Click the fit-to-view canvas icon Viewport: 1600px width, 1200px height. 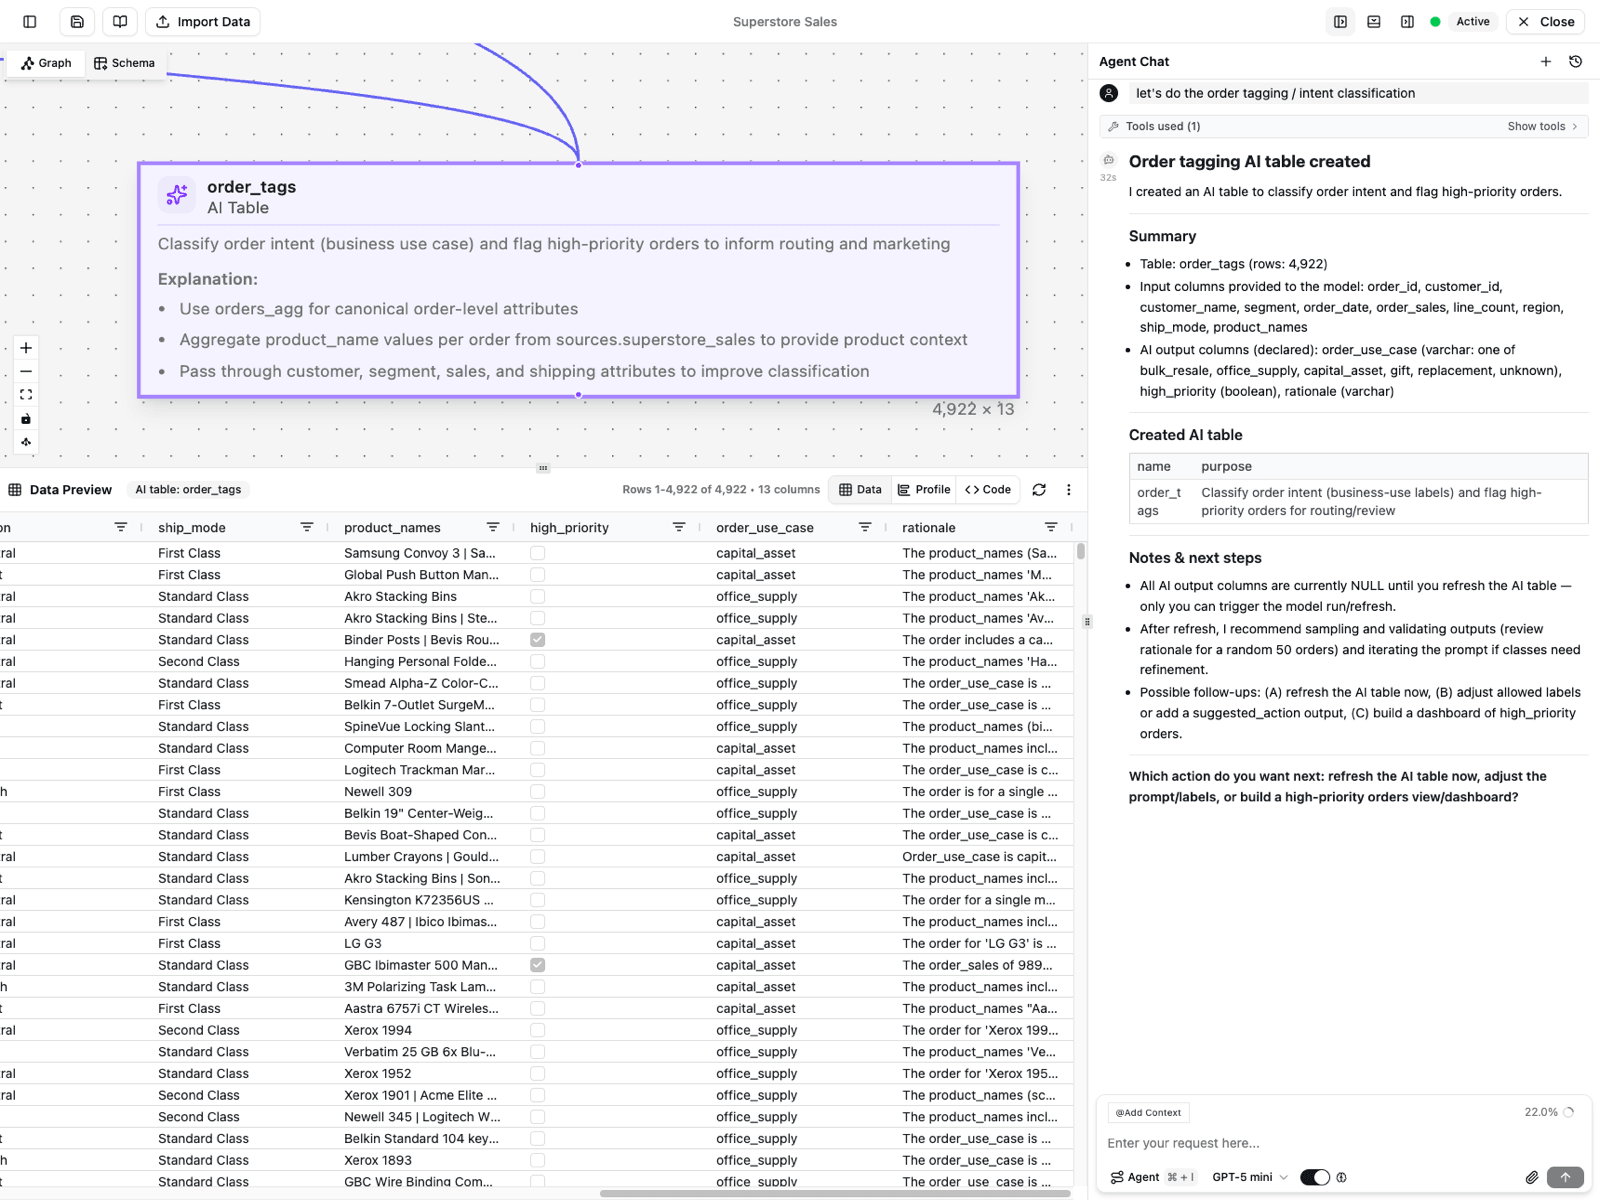click(x=26, y=395)
